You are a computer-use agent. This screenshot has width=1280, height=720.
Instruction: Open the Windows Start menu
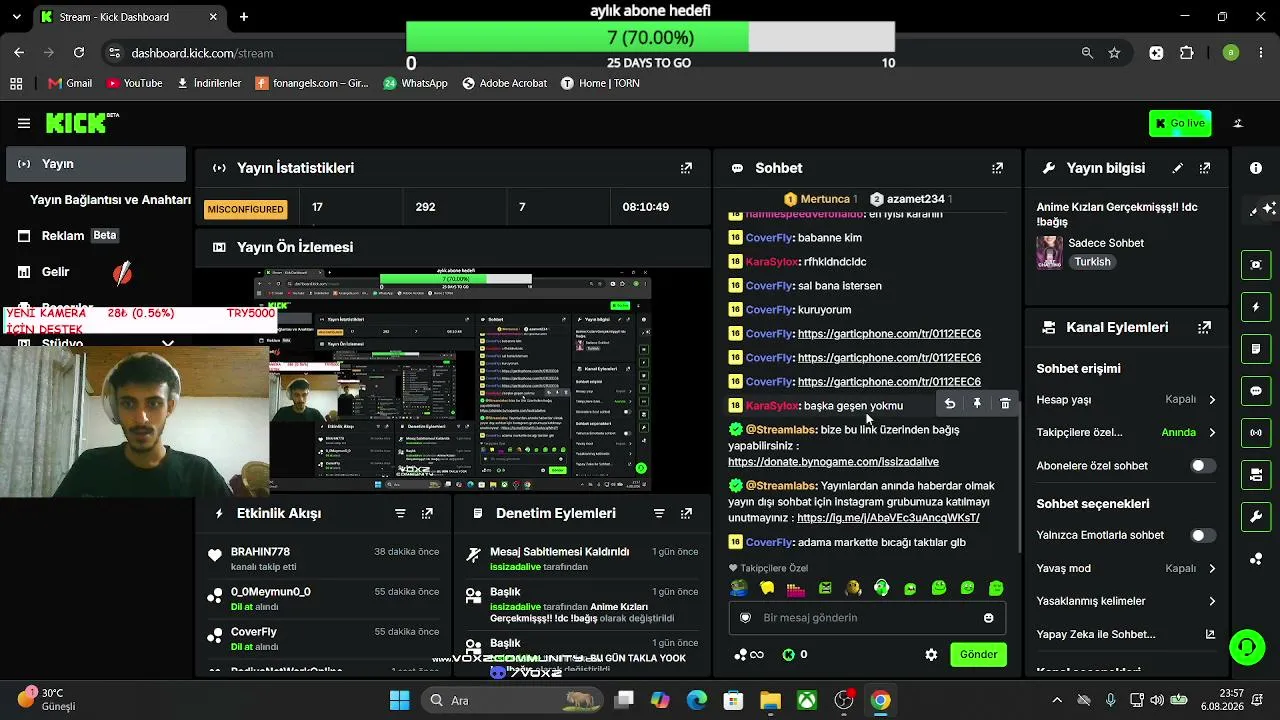pos(399,700)
